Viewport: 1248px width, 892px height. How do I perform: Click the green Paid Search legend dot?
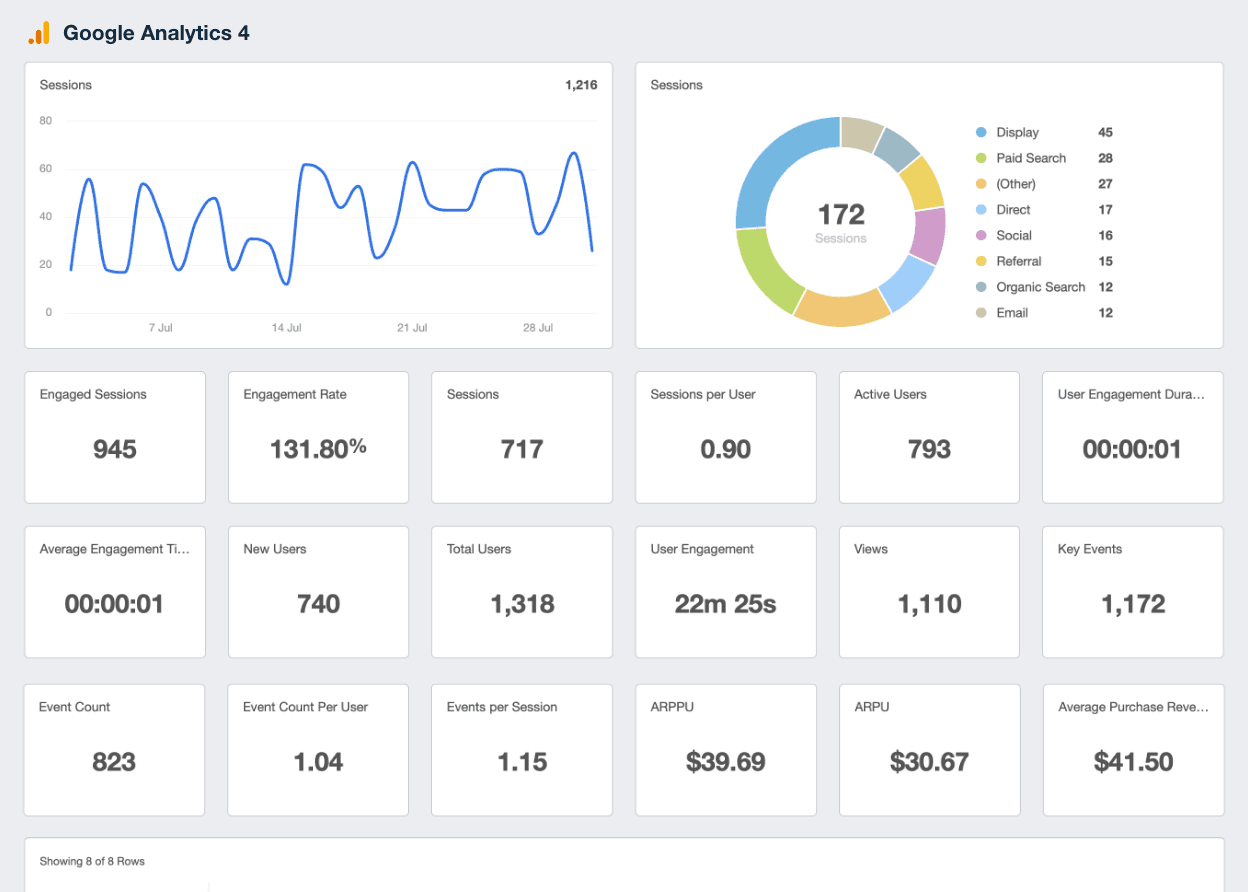click(x=981, y=158)
